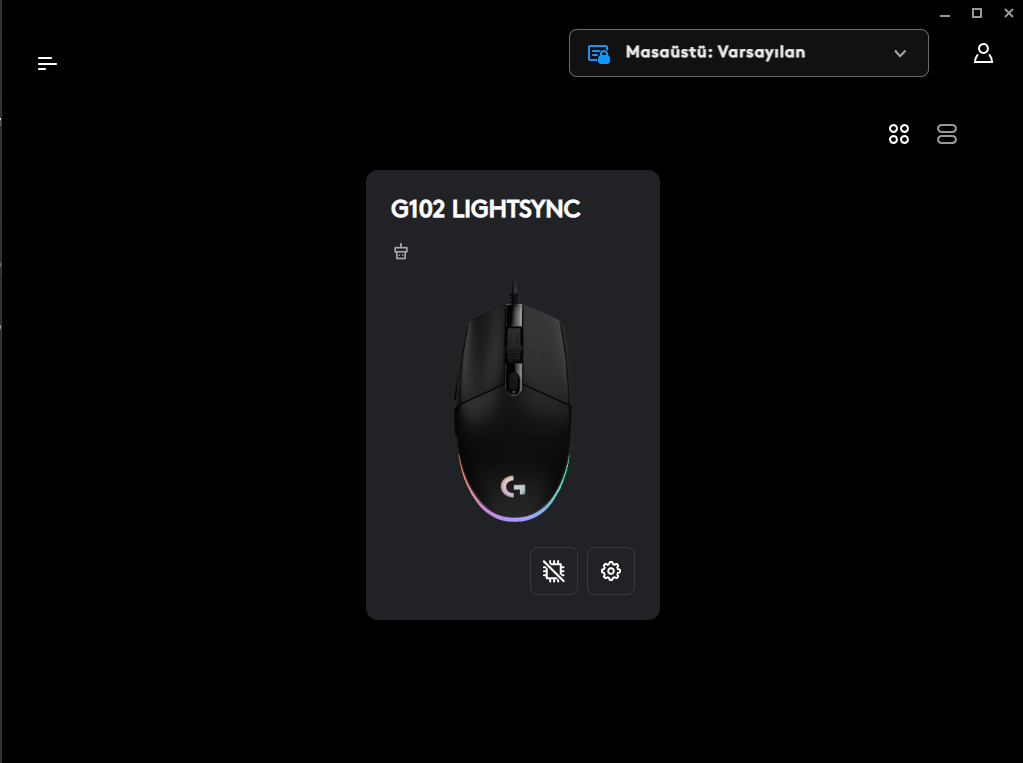
Task: Click the left button of mouse image
Action: (481, 356)
